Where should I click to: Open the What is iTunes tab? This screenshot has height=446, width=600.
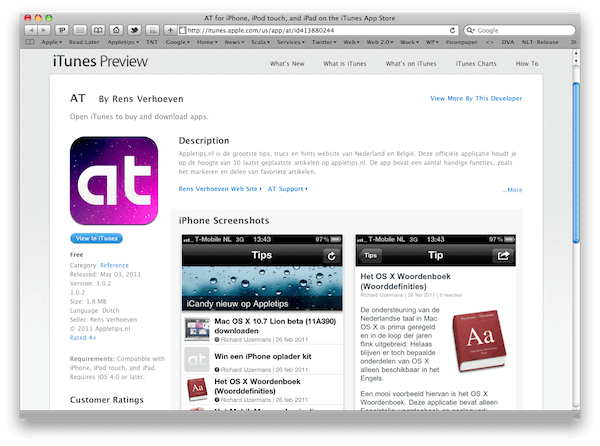pos(345,64)
